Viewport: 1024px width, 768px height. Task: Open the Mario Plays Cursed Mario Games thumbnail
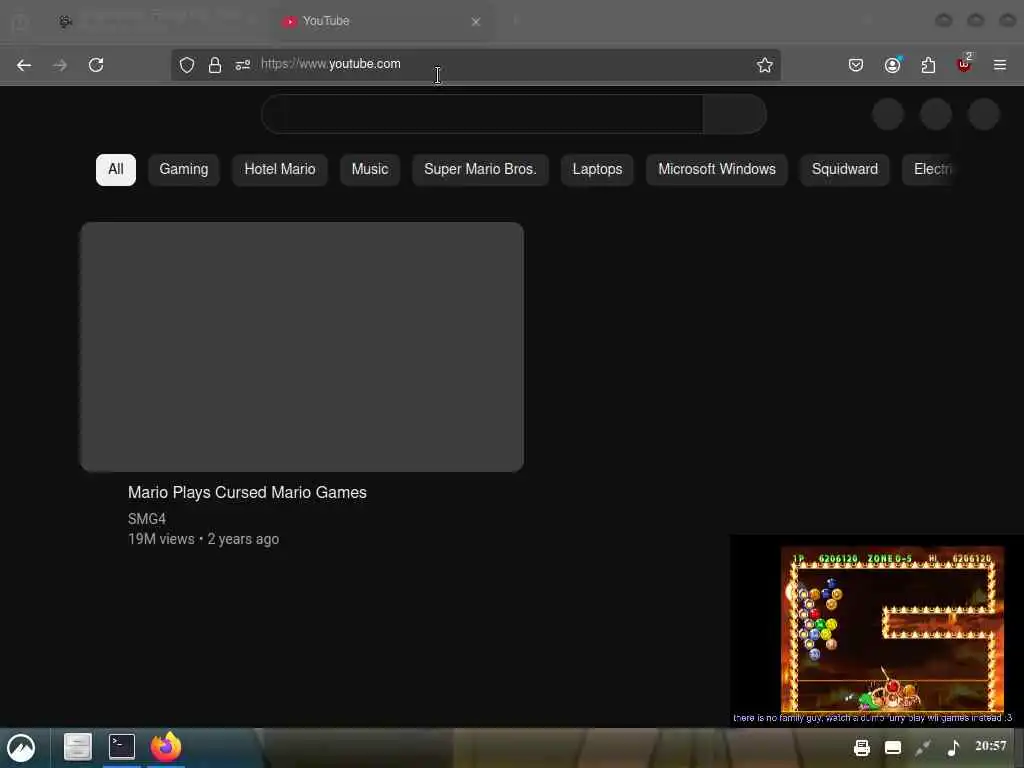[302, 347]
